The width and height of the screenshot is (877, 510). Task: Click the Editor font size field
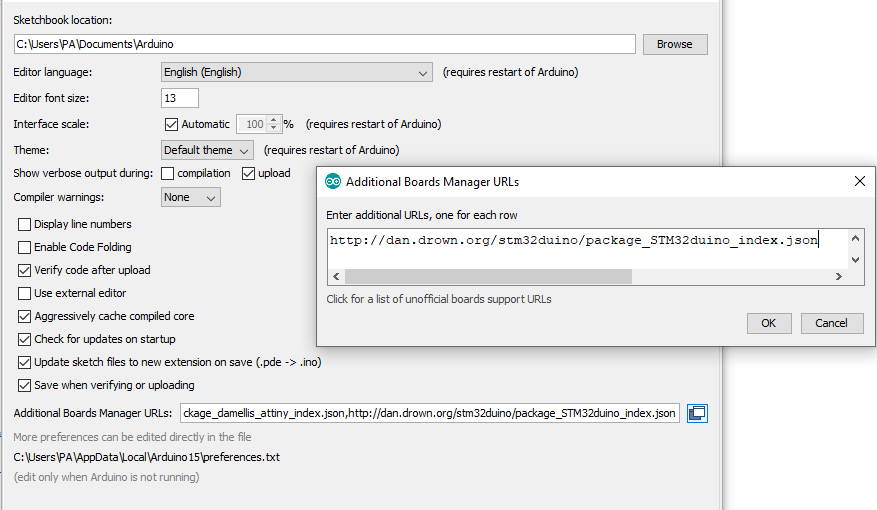tap(180, 98)
